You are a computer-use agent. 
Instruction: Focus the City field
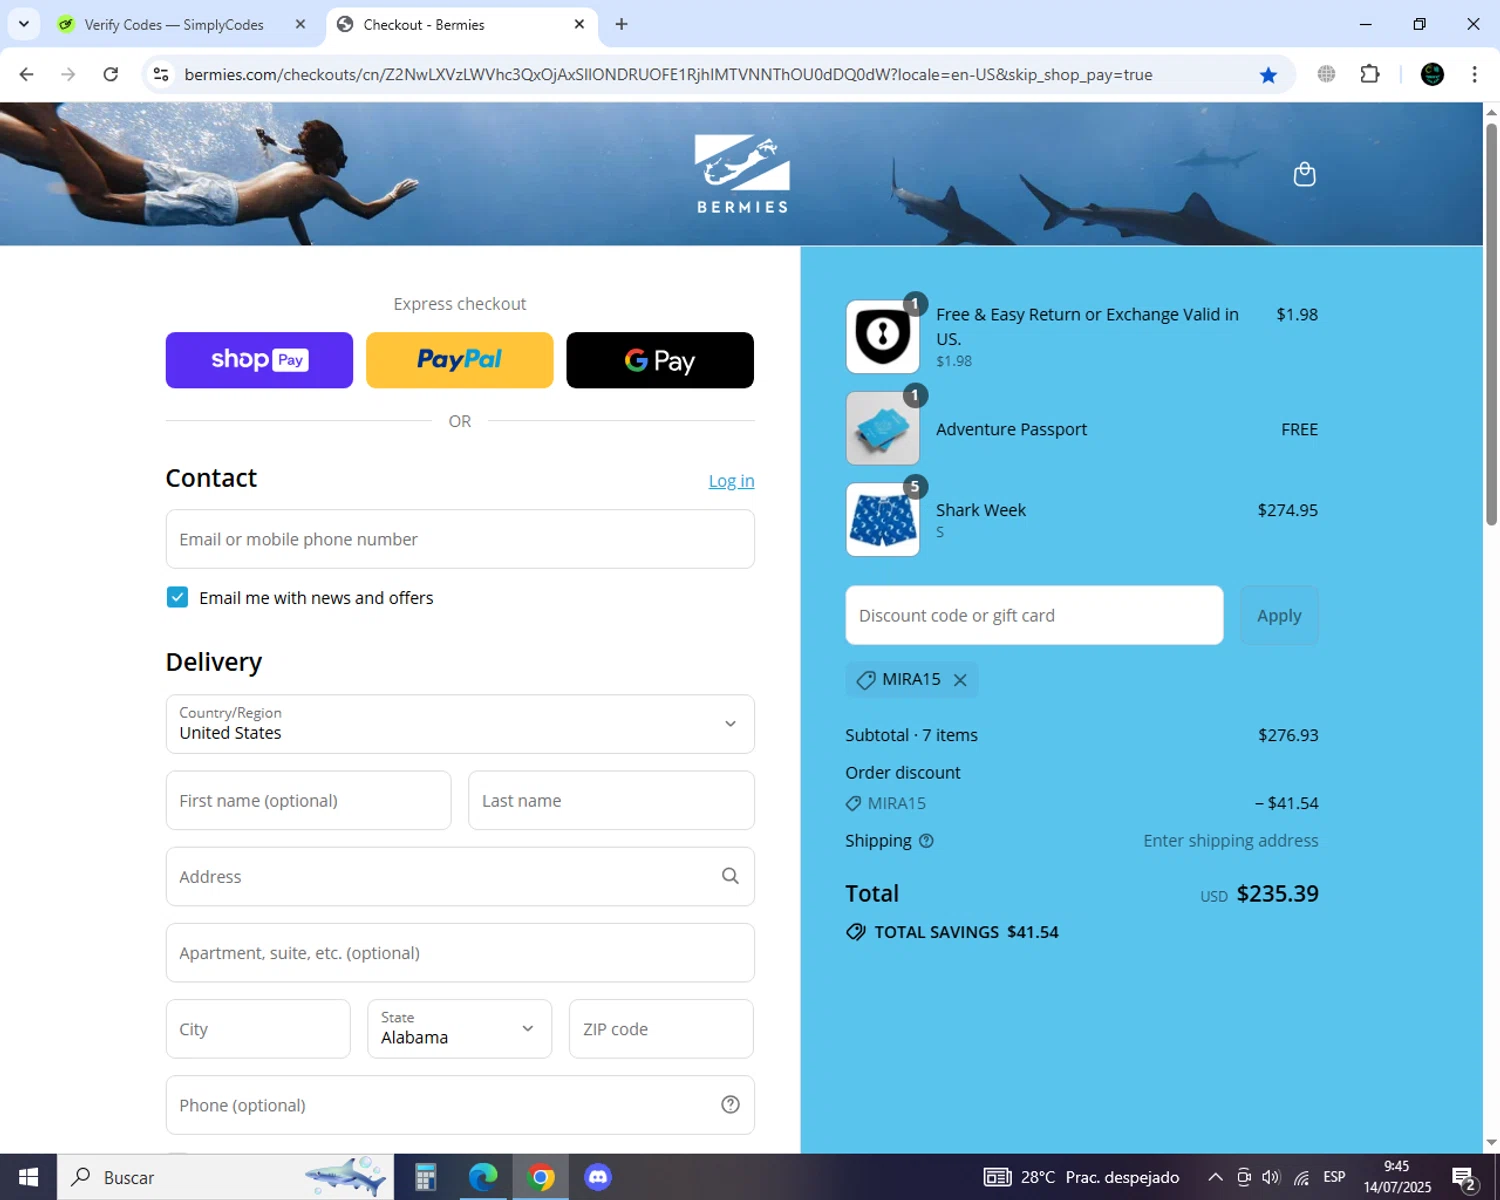coord(258,1029)
